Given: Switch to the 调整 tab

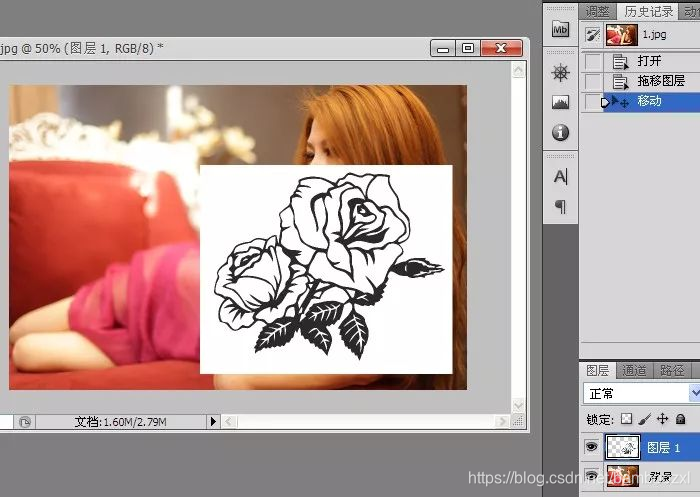Looking at the screenshot, I should [597, 11].
